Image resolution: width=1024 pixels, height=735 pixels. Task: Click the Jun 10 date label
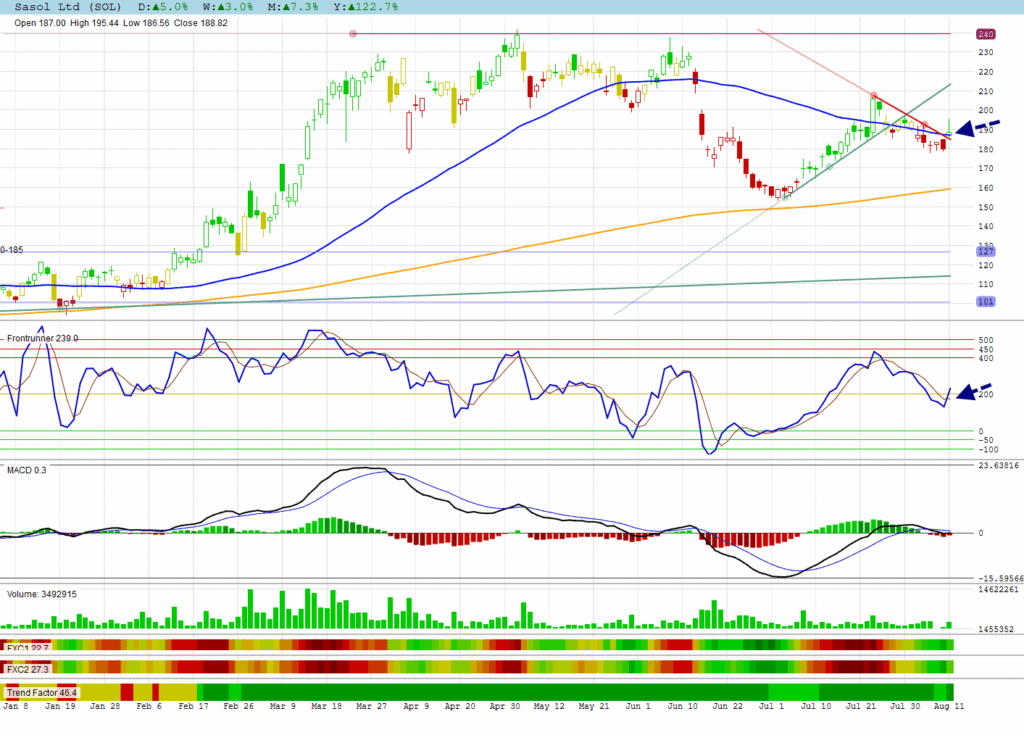682,706
